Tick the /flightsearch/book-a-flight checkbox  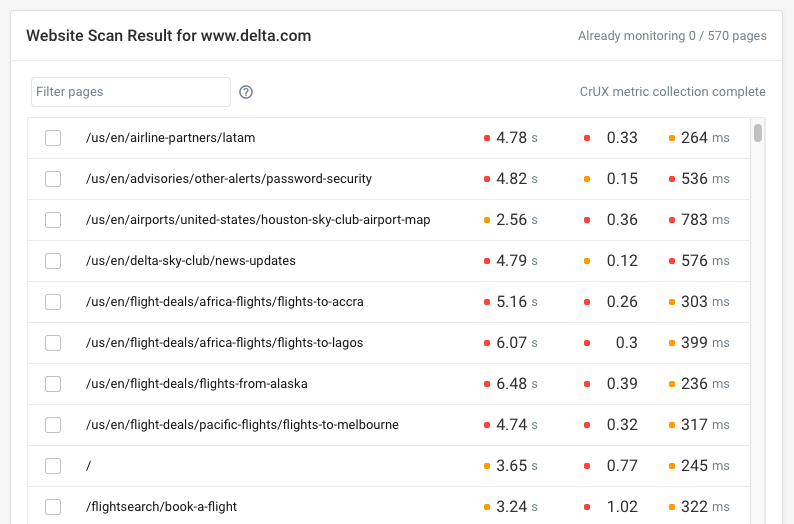coord(53,507)
